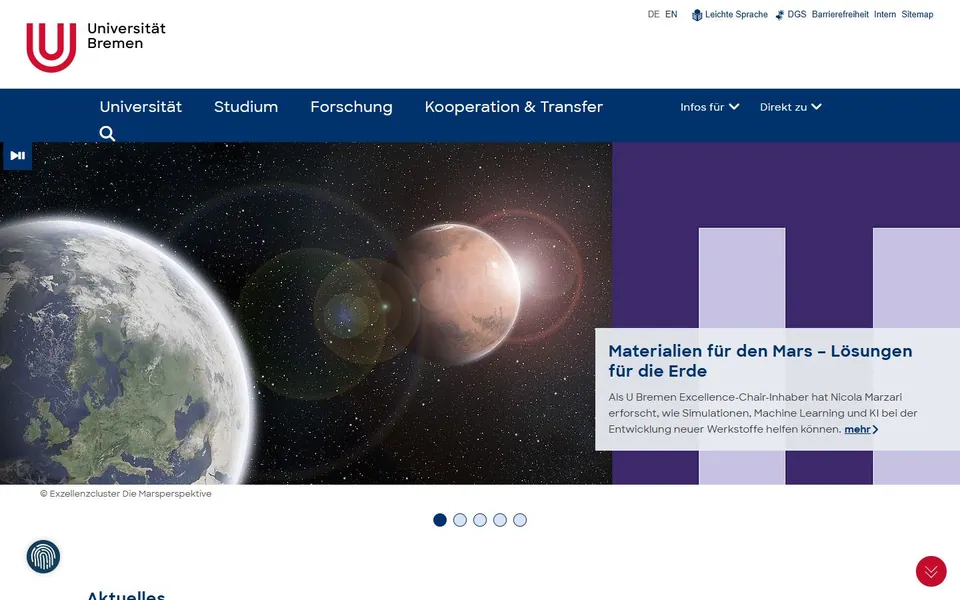Open the DGS link
Screen dimensions: 960x600
pyautogui.click(x=797, y=14)
